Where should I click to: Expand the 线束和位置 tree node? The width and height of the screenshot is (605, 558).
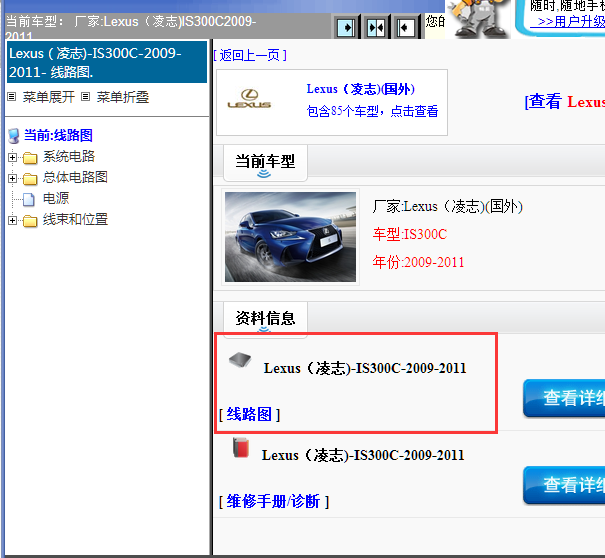(x=12, y=220)
